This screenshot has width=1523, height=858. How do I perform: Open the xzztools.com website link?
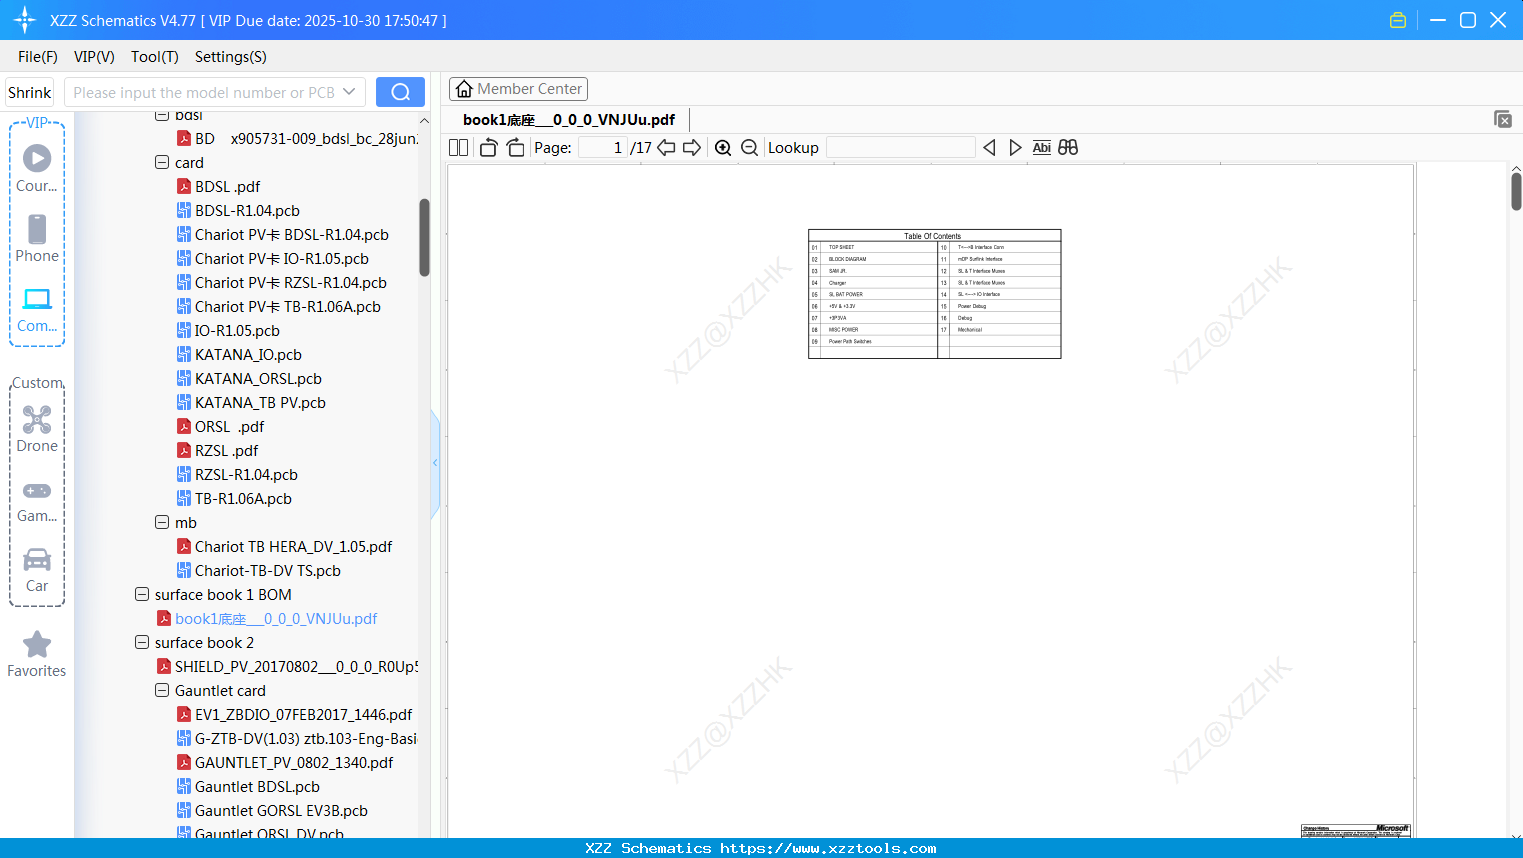pos(828,848)
